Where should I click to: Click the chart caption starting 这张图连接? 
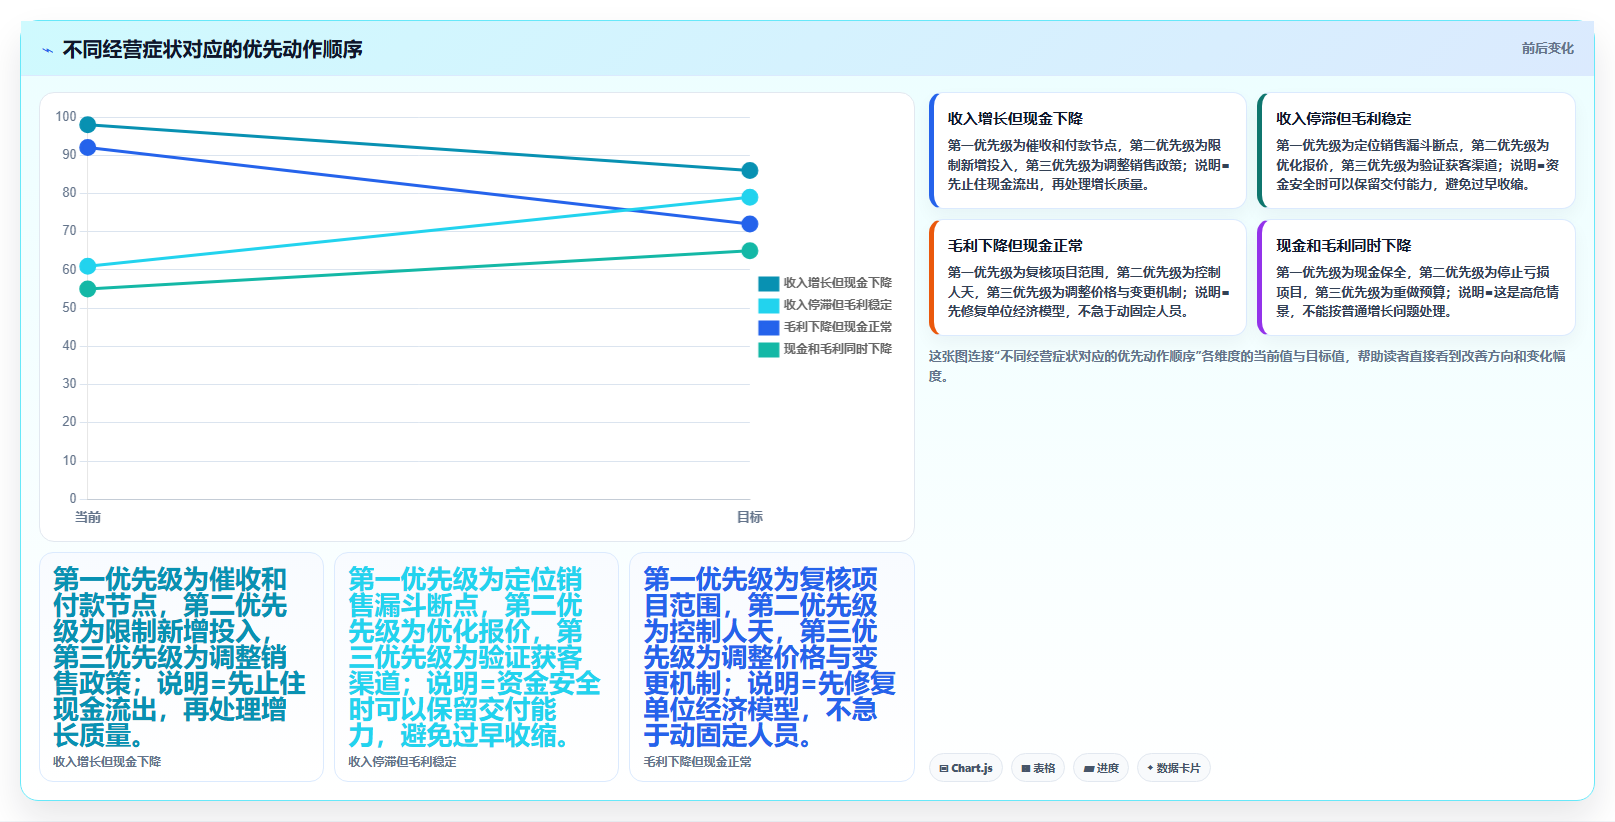pyautogui.click(x=1247, y=366)
